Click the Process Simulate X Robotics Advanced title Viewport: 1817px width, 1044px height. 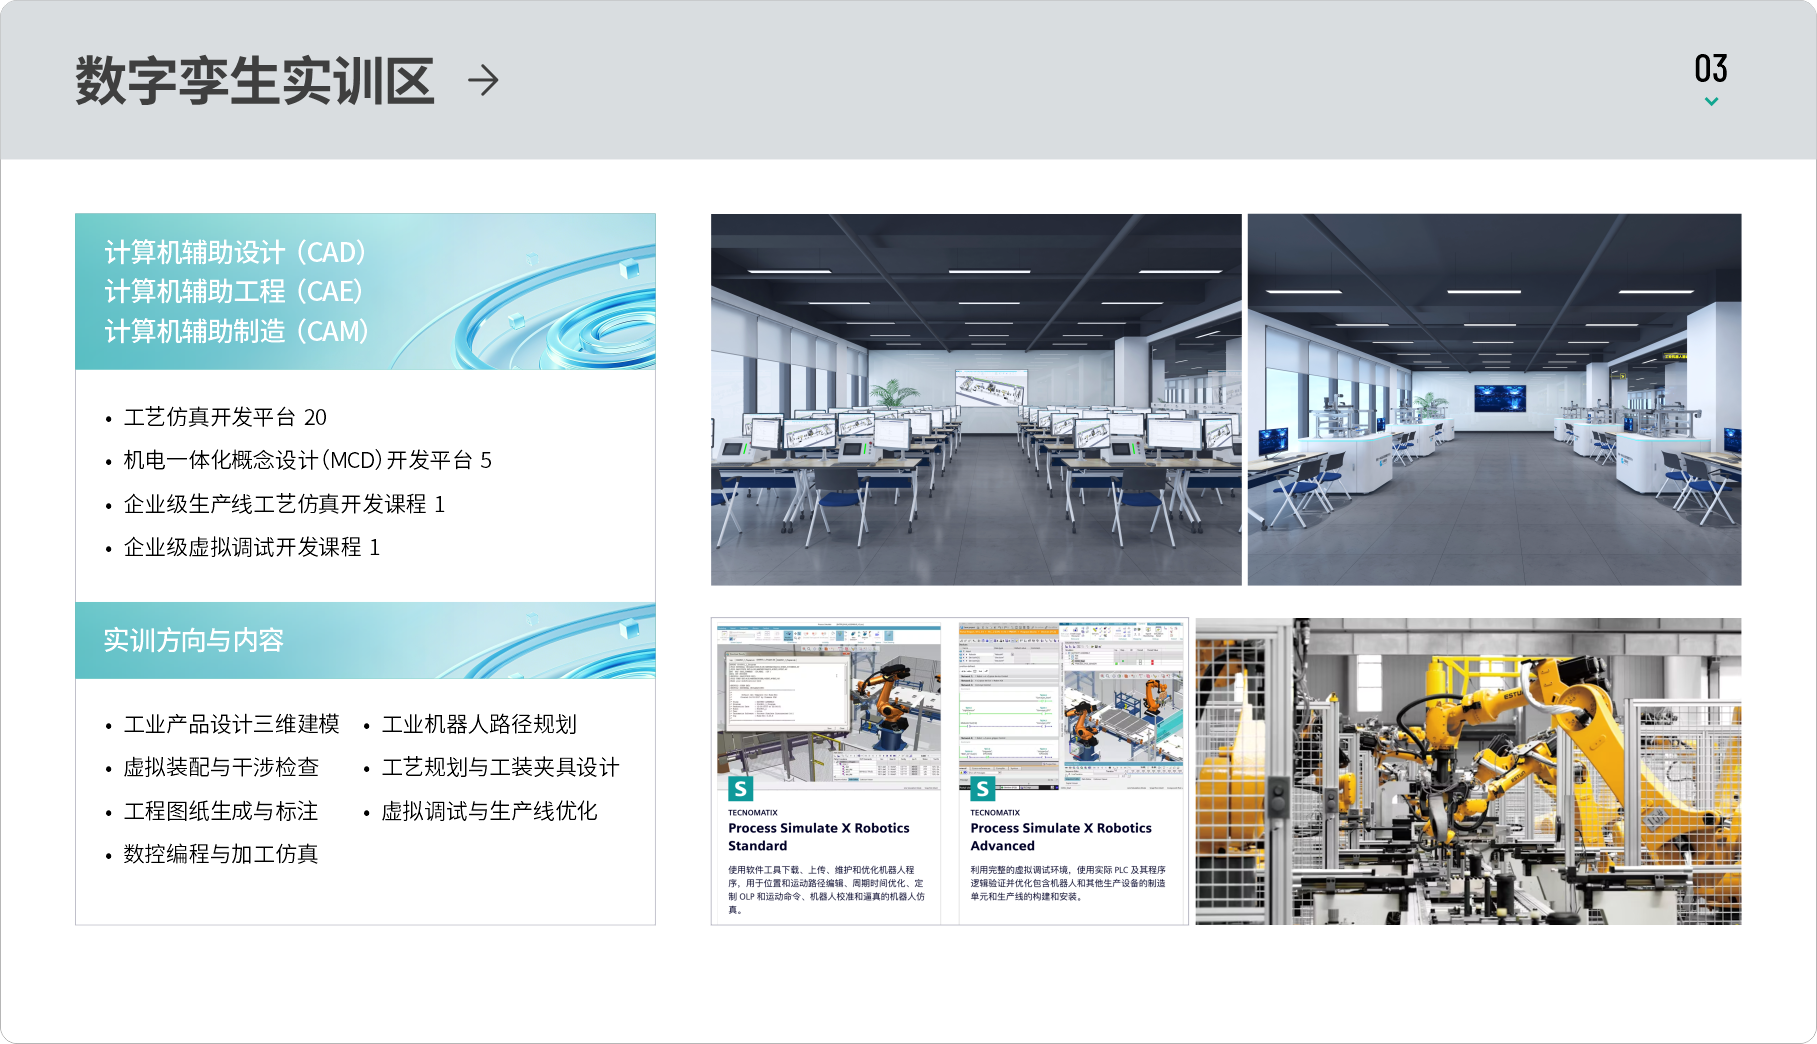[x=1060, y=837]
